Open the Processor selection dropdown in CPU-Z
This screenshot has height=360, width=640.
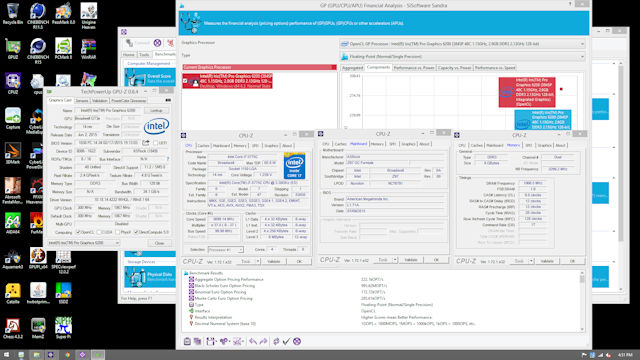point(226,249)
